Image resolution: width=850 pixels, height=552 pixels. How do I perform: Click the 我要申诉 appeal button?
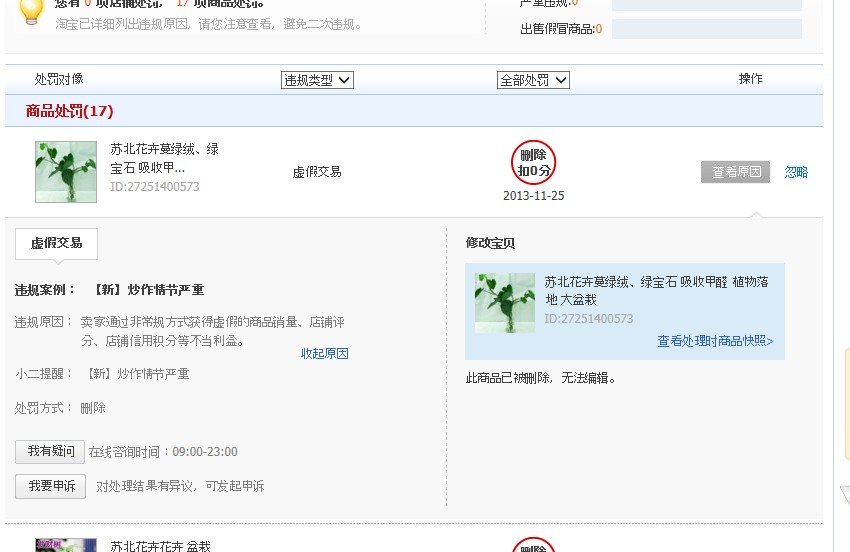point(50,486)
